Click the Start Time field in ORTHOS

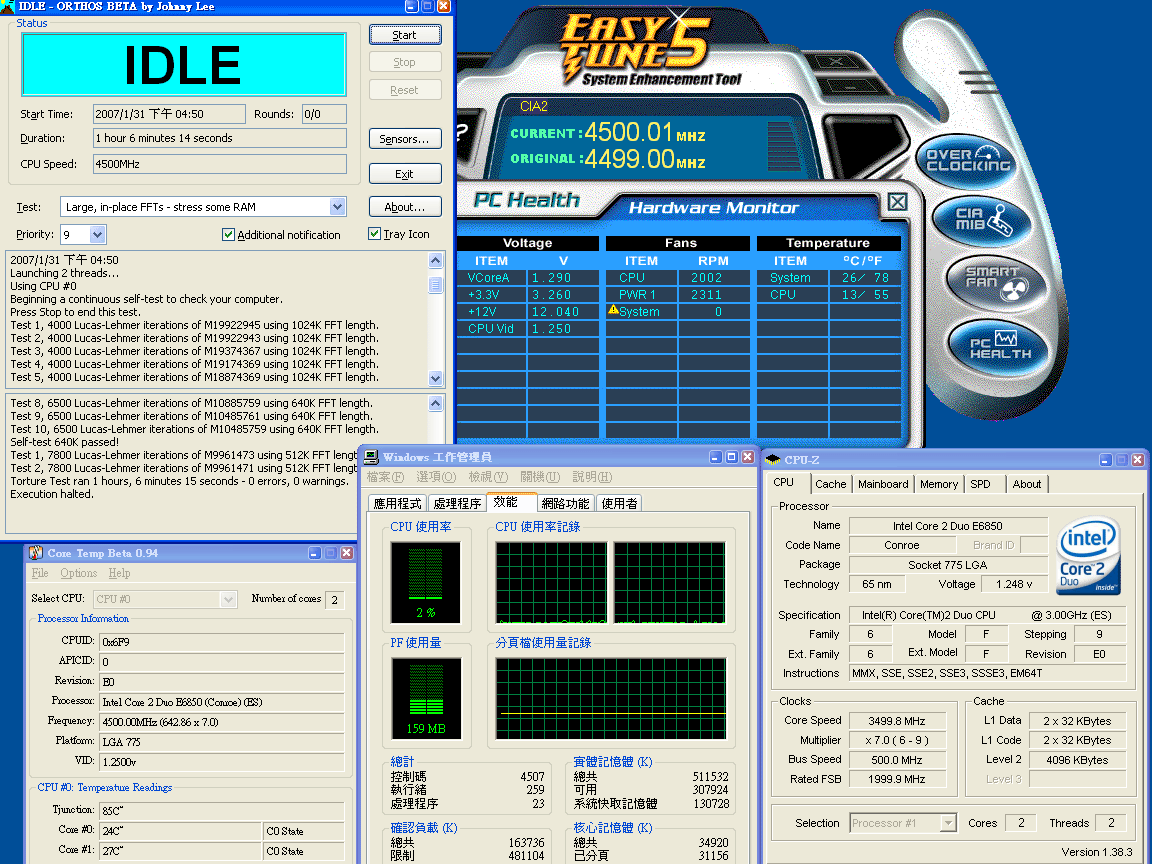tap(169, 114)
